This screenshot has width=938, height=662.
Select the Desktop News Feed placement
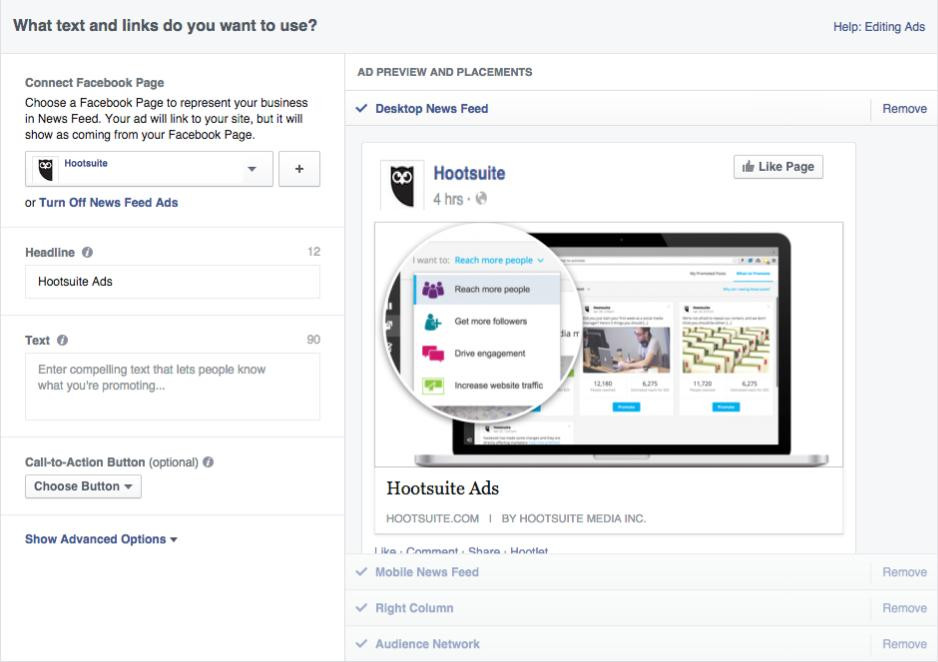pos(431,109)
